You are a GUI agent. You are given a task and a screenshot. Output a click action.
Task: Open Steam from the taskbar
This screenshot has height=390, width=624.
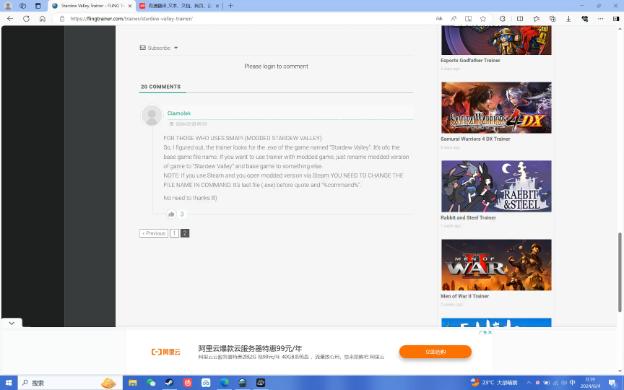click(x=169, y=383)
